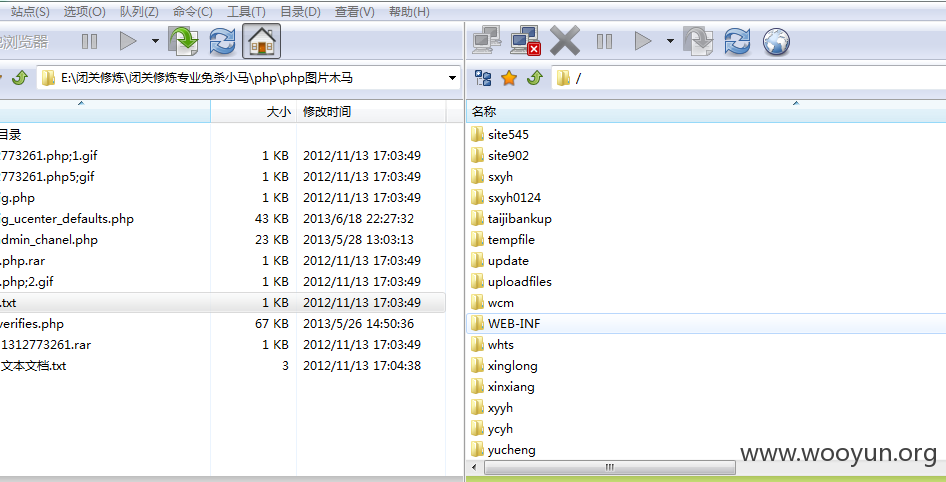Click the local pane pause icon

(x=89, y=42)
